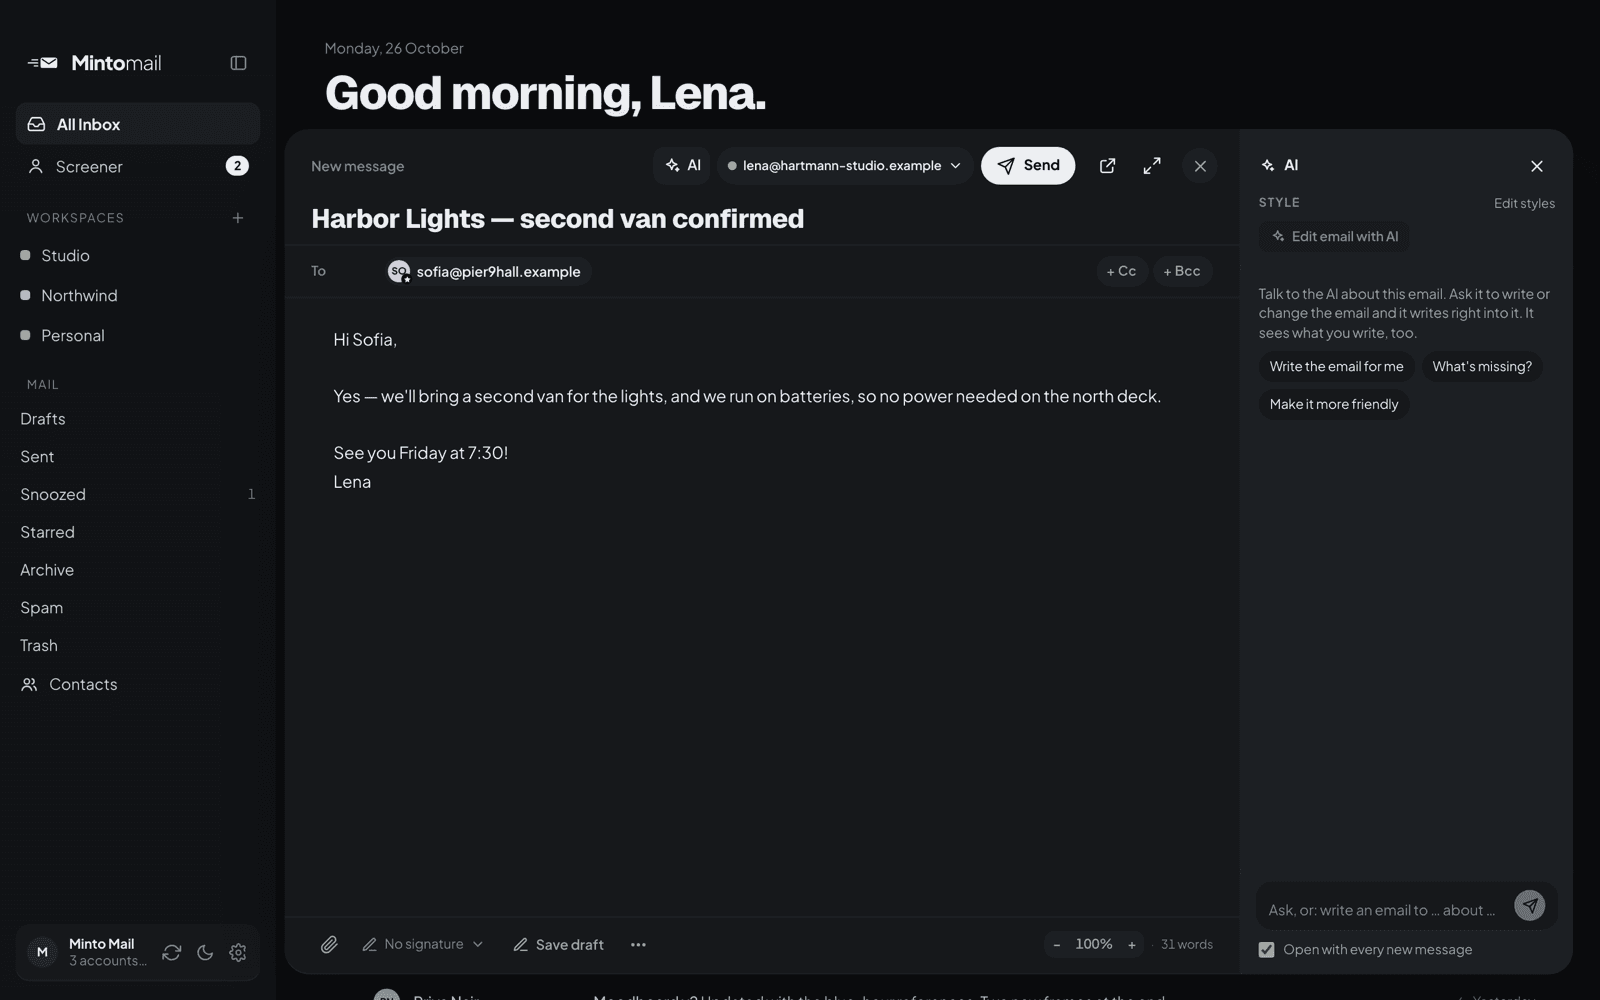The width and height of the screenshot is (1600, 1000).
Task: Choose 'What's missing?' suggestion
Action: 1482,367
